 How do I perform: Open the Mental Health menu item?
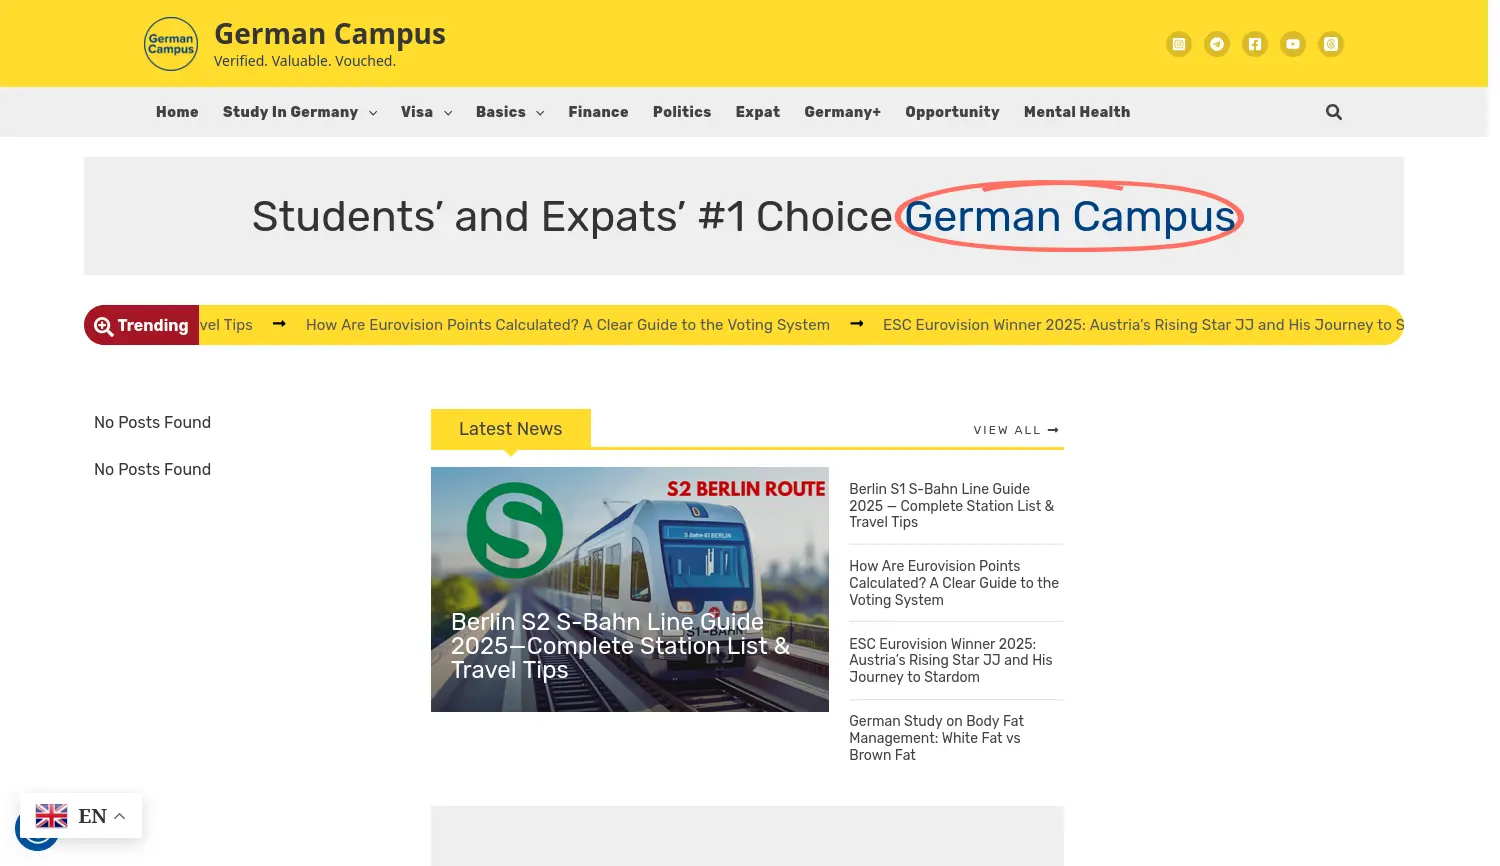pyautogui.click(x=1077, y=112)
